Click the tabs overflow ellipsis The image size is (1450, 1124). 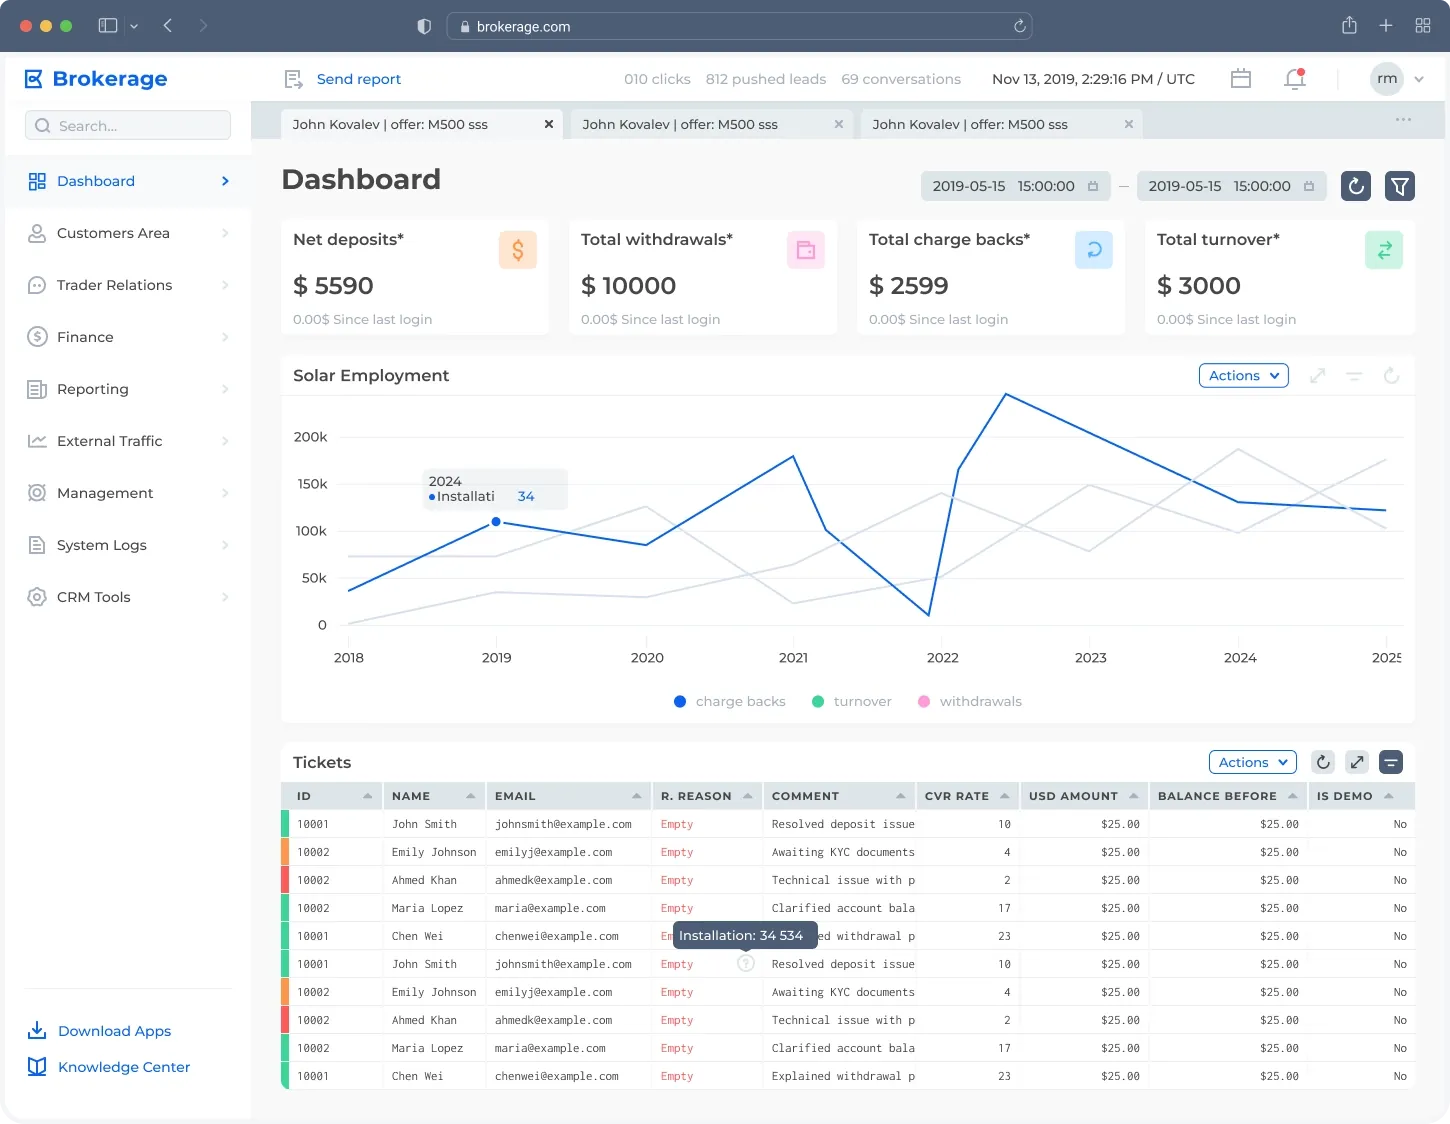coord(1404,120)
